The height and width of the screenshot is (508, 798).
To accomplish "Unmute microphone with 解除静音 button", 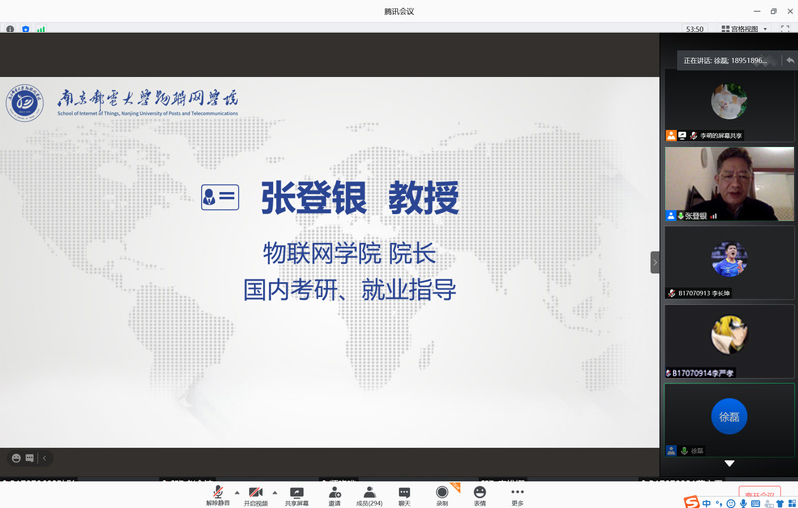I will coord(218,494).
